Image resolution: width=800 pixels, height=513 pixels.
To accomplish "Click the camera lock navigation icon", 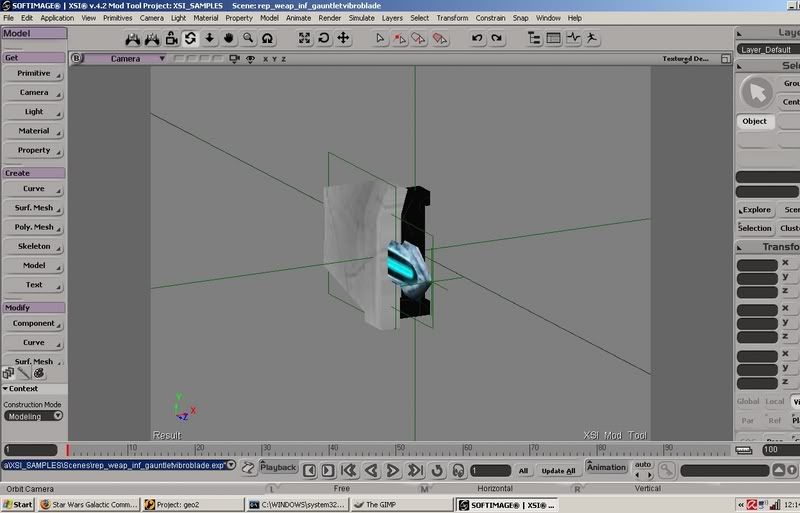I will pos(171,38).
